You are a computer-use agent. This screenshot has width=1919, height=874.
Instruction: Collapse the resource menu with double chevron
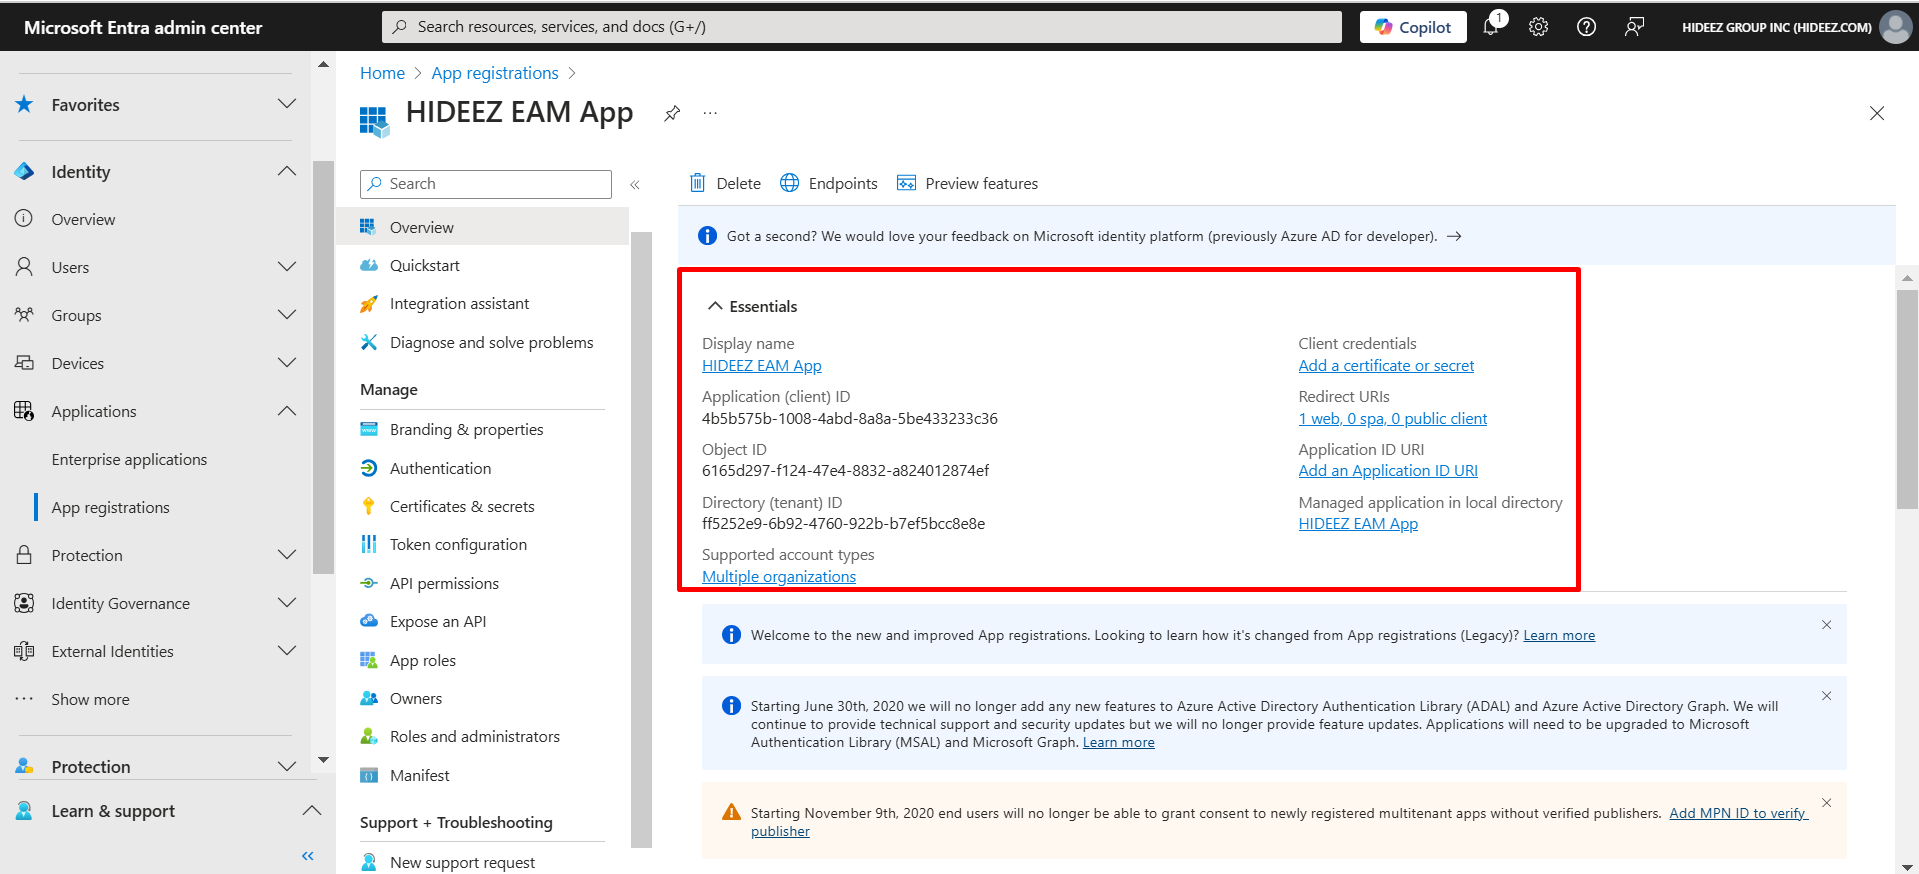click(635, 184)
